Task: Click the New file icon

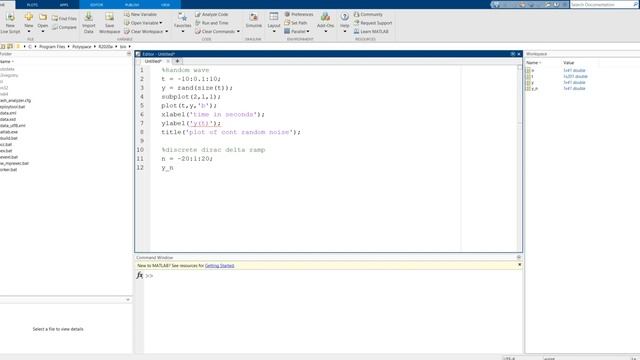Action: [x=29, y=17]
